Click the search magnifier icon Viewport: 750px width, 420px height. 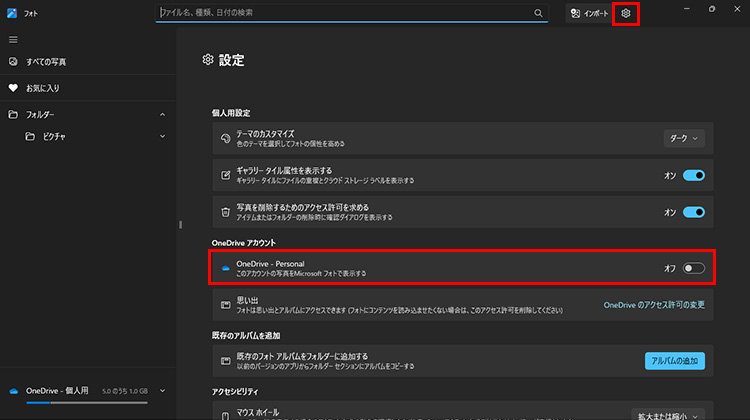(539, 13)
